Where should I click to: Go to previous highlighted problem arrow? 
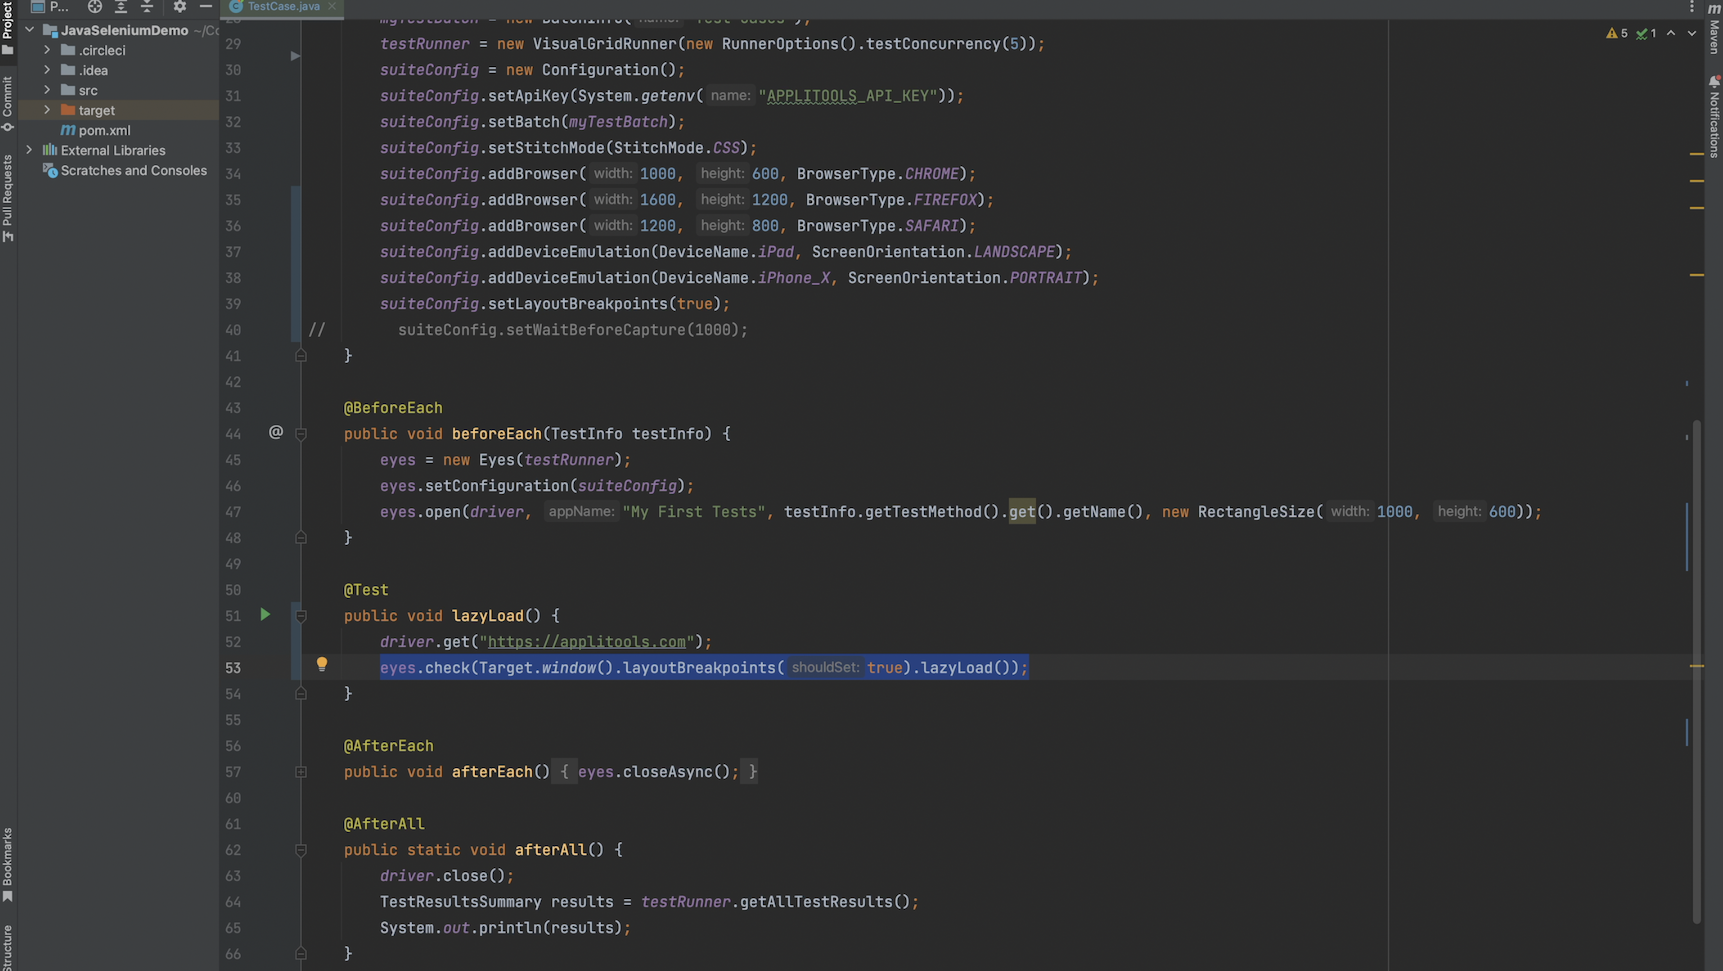coord(1671,33)
